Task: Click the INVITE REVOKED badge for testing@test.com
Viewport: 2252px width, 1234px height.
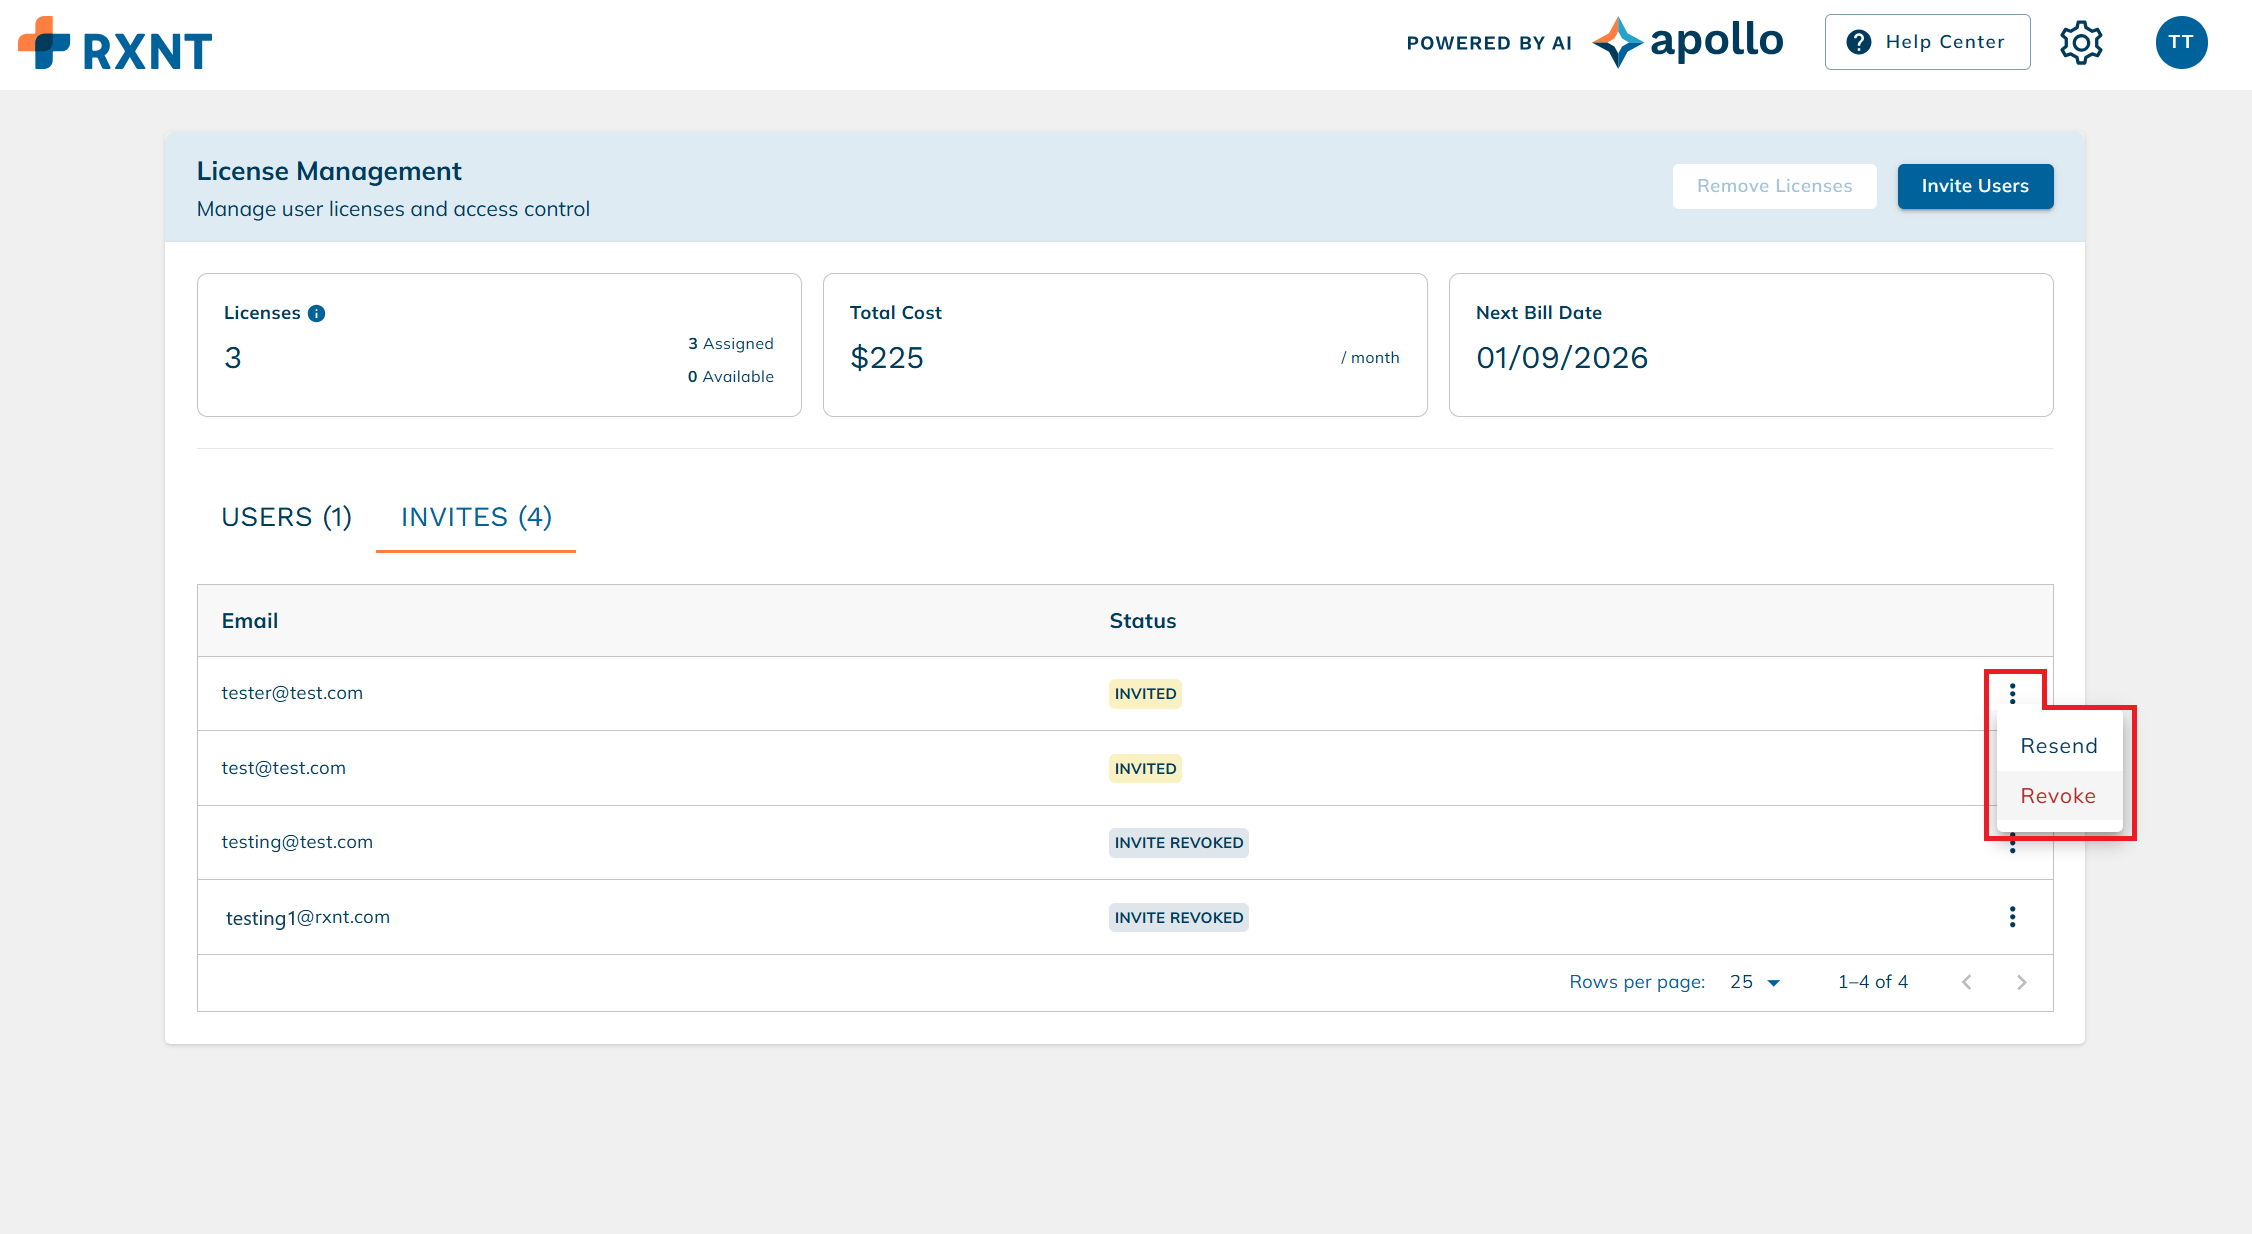Action: point(1178,843)
